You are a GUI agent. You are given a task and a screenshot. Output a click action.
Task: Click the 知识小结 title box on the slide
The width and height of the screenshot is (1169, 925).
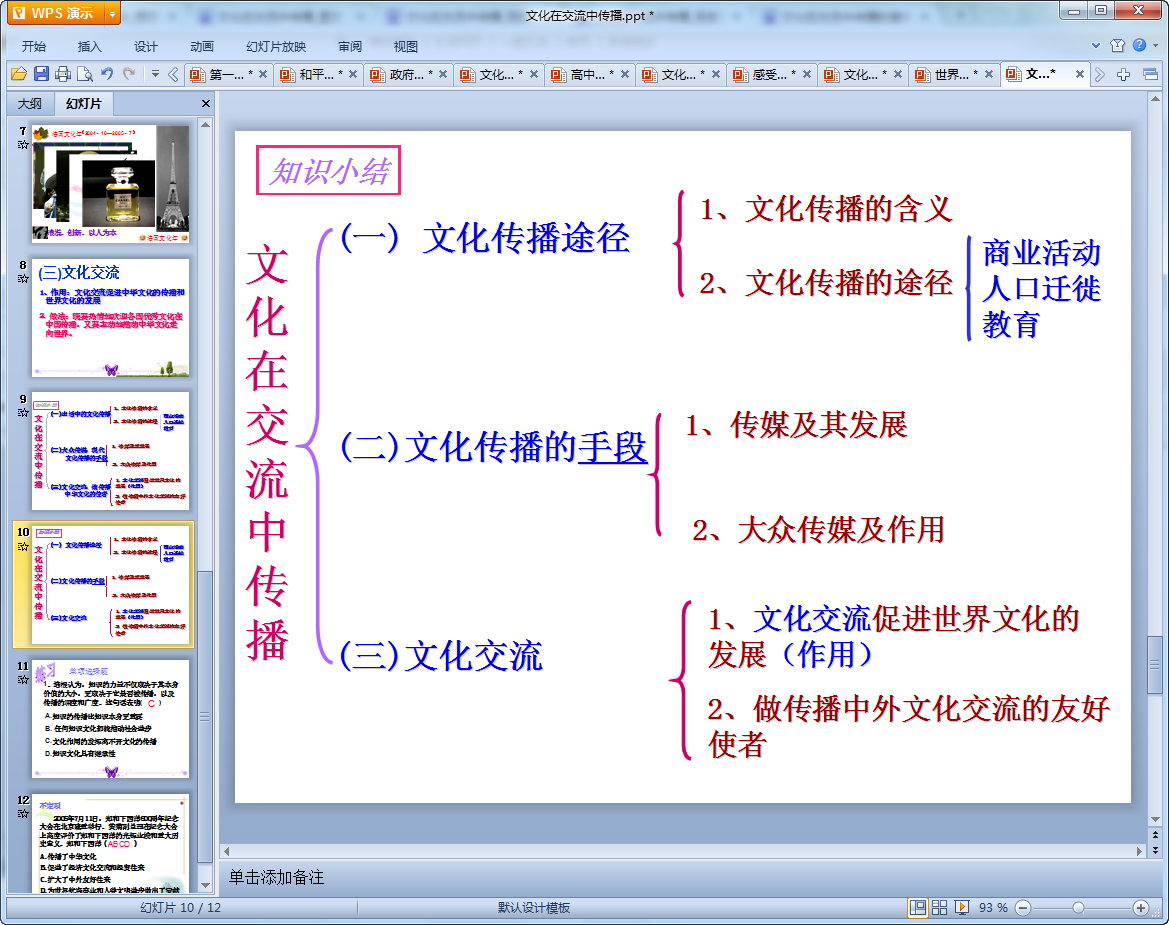tap(328, 171)
